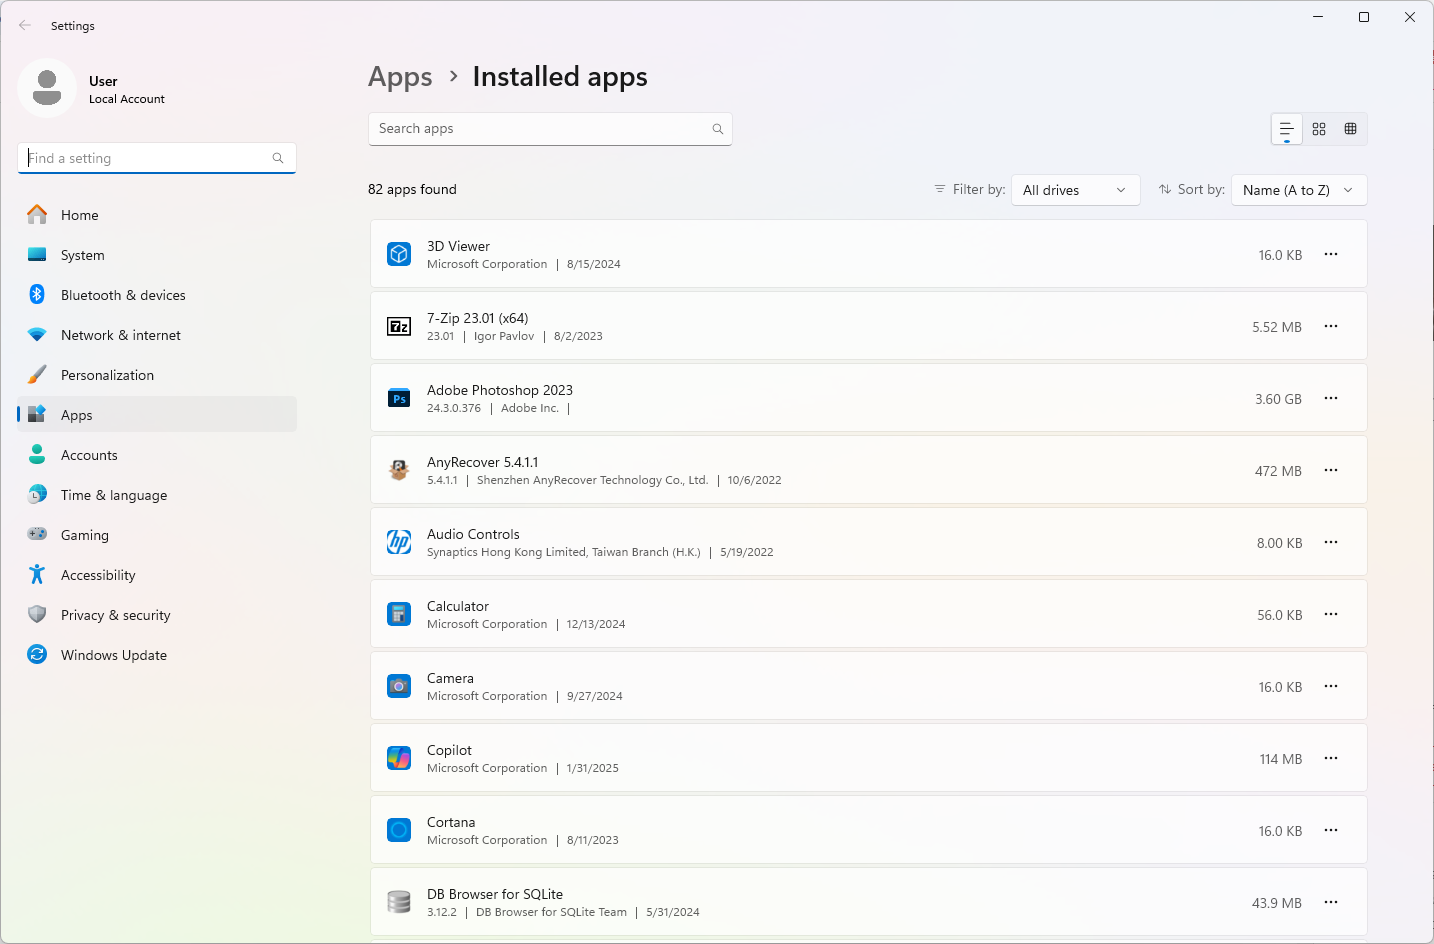
Task: Click the Adobe Photoshop 2023 name
Action: pos(500,390)
